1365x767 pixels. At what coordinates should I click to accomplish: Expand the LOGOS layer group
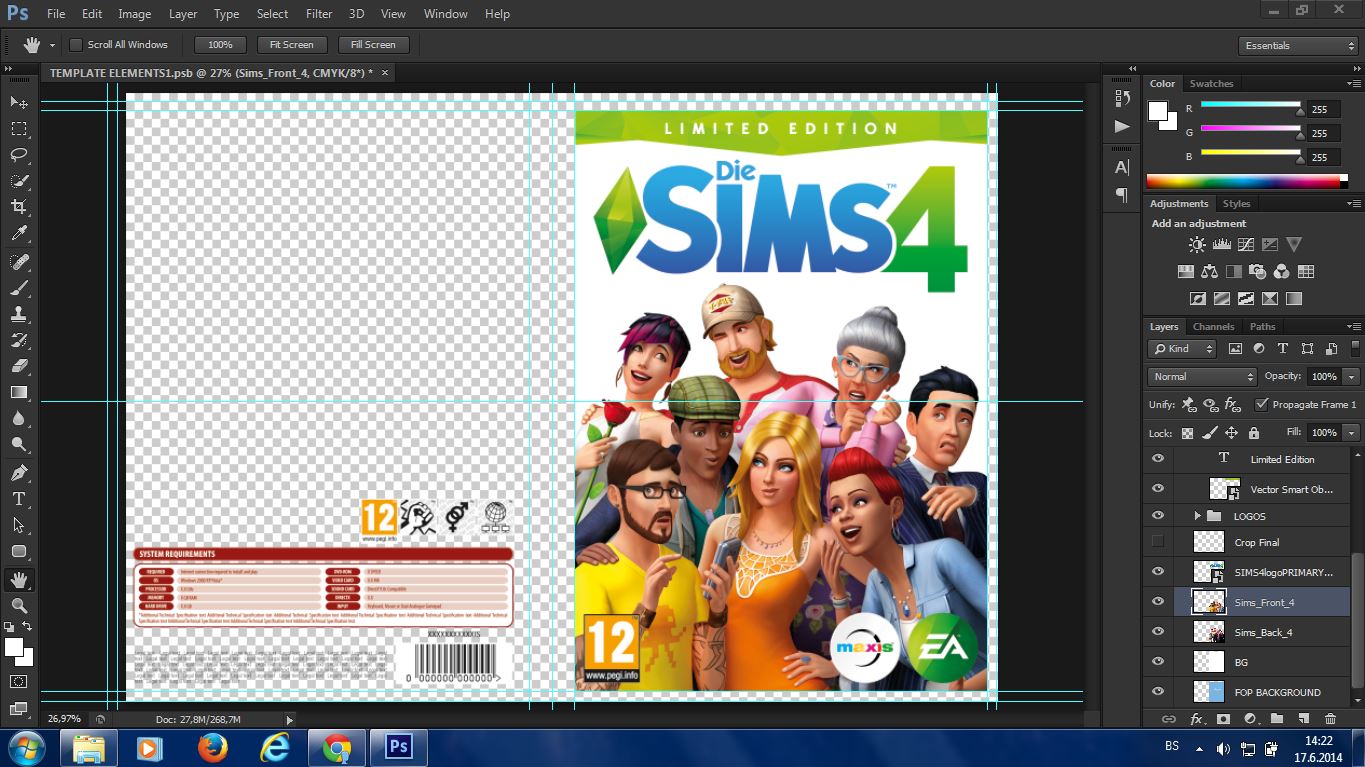[1197, 516]
